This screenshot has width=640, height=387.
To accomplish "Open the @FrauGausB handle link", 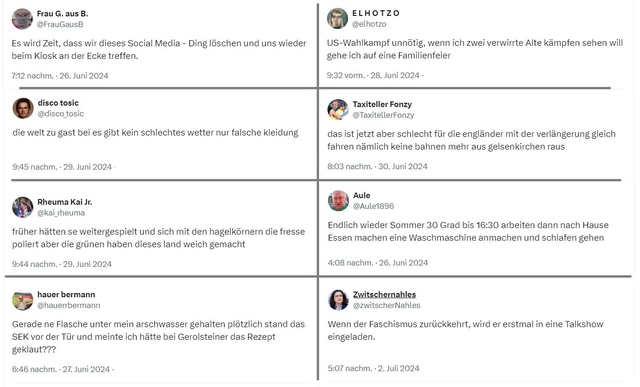I will (x=60, y=24).
